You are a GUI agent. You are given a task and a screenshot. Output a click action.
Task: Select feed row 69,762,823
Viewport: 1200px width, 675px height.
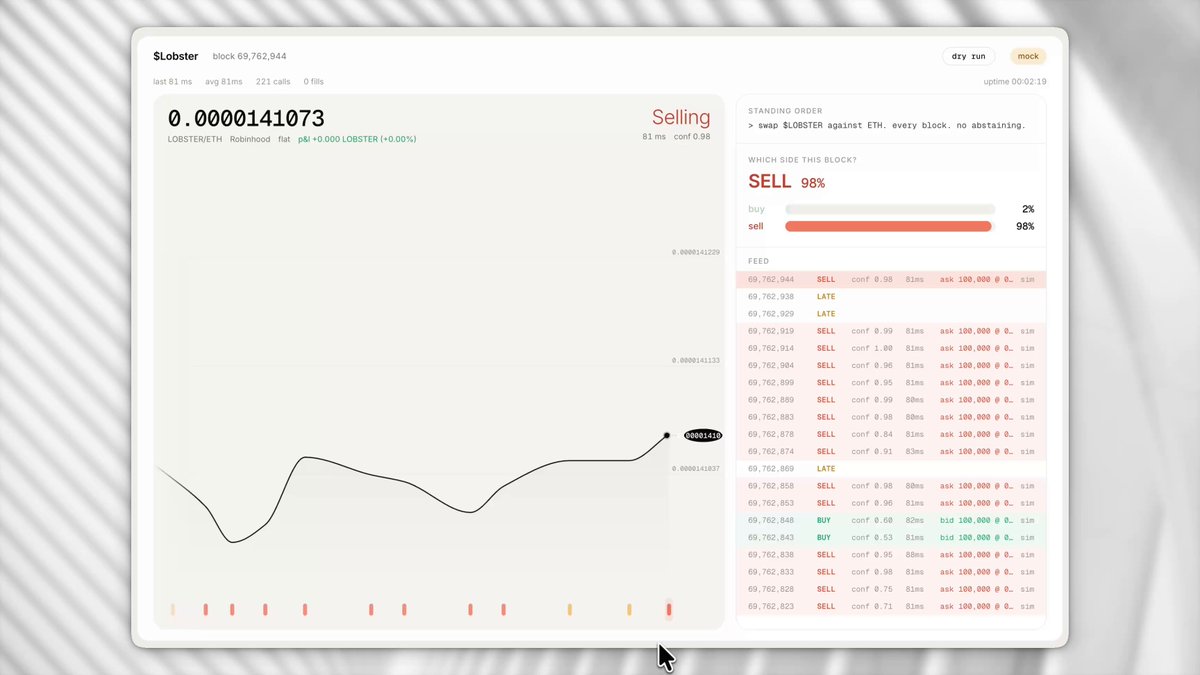pyautogui.click(x=891, y=606)
